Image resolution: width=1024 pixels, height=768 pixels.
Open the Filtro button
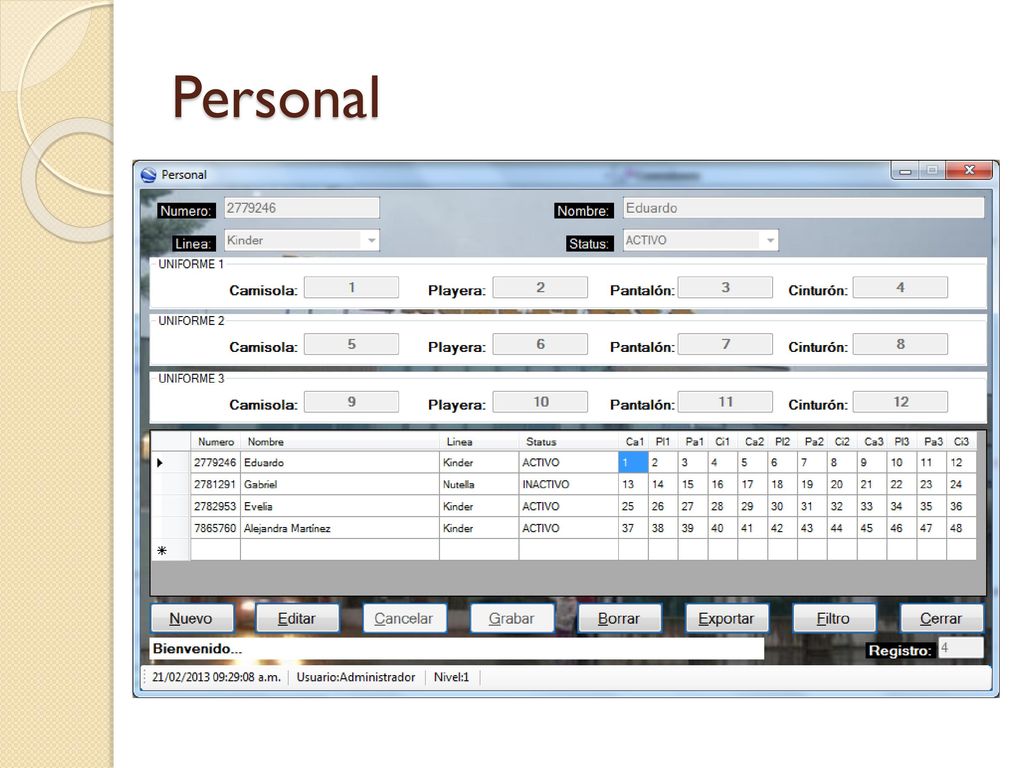point(834,618)
